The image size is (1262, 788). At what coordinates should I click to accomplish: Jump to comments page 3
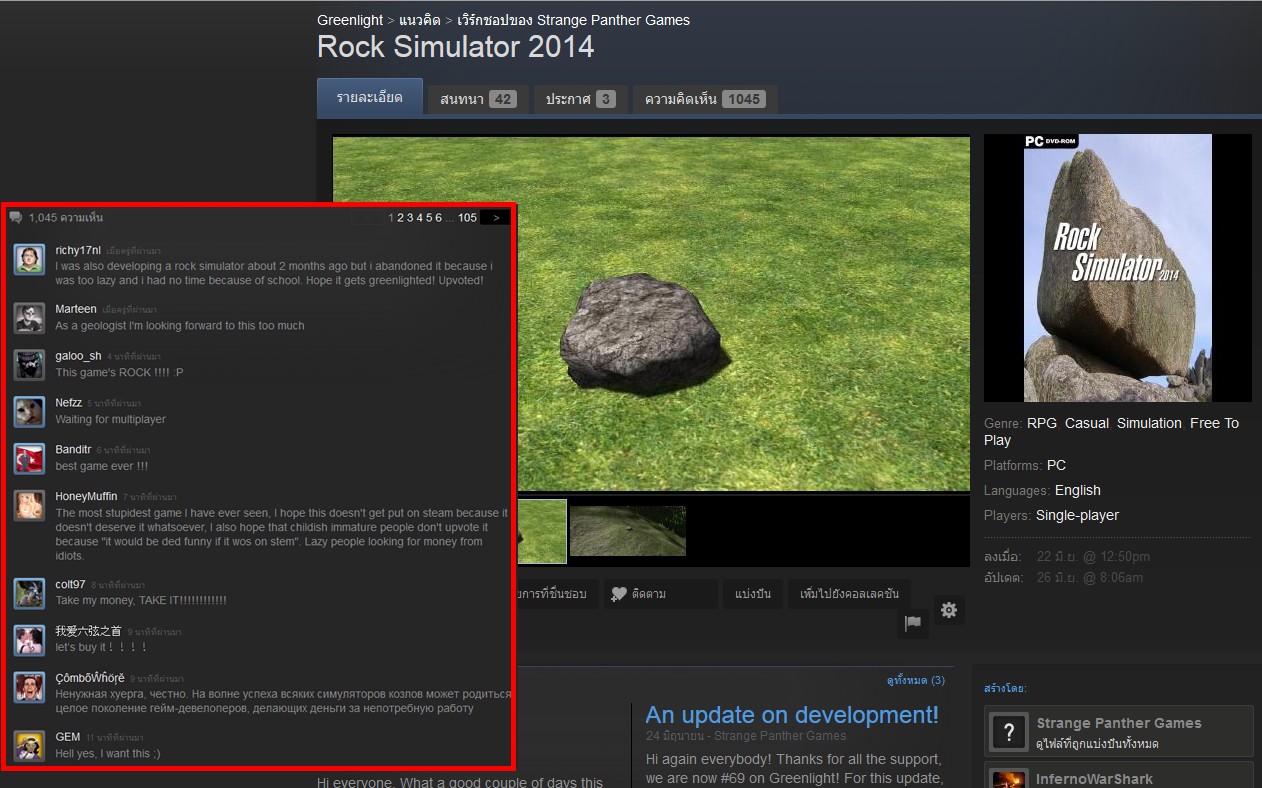point(410,218)
